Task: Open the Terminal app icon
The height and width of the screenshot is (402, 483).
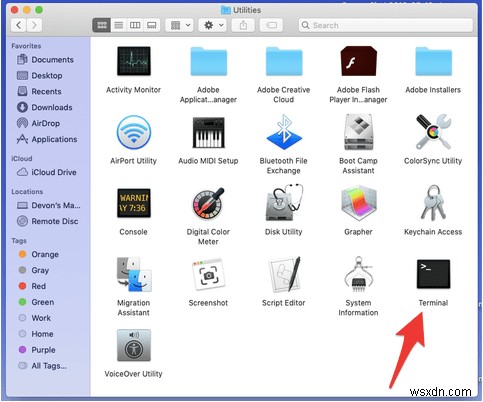Action: point(433,274)
